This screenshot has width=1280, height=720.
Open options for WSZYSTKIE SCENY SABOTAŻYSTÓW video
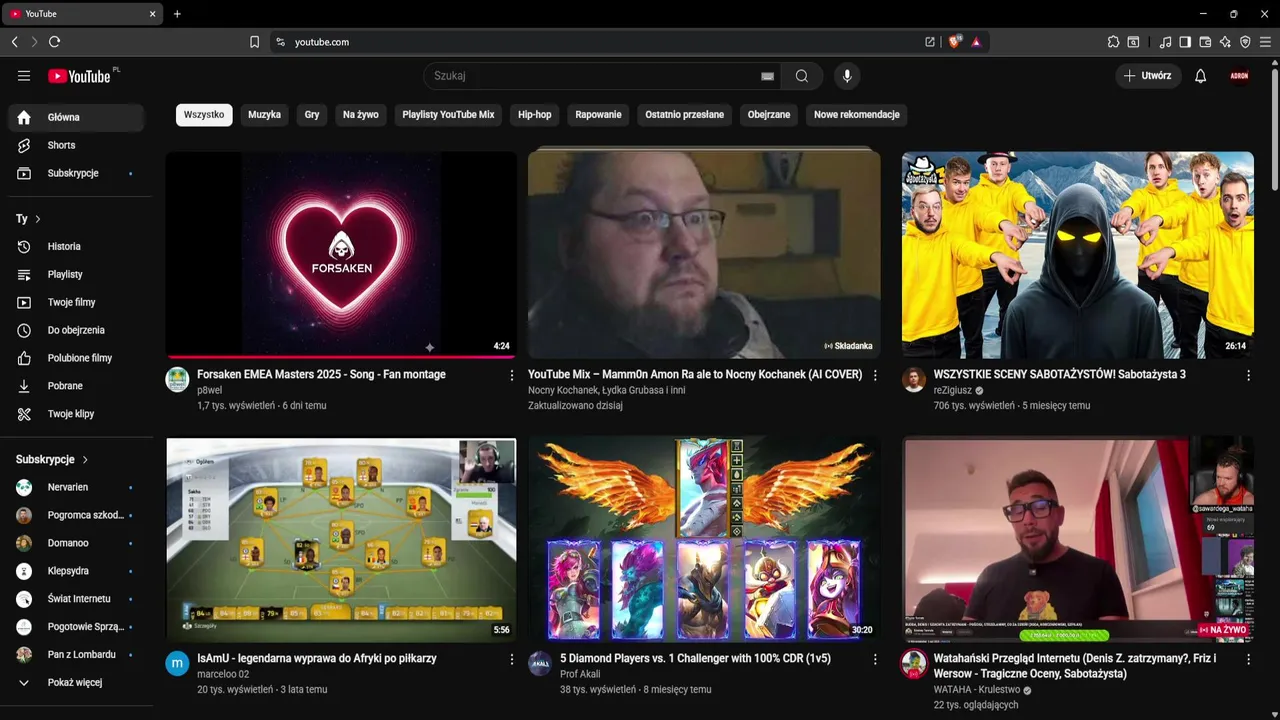coord(1248,376)
